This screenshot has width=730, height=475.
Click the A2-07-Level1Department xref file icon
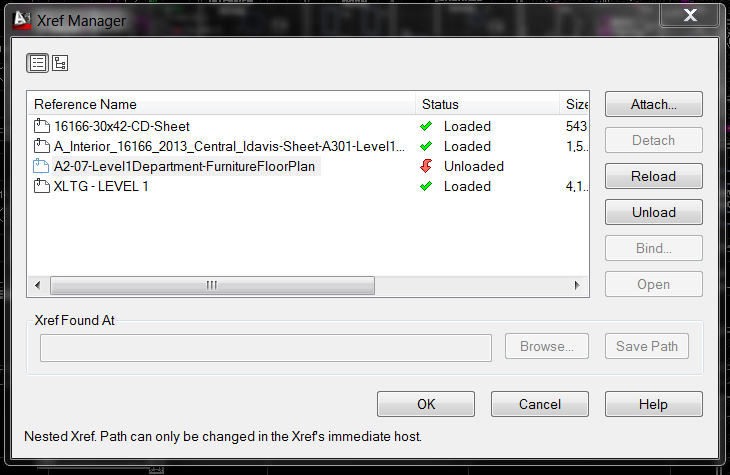pos(41,166)
